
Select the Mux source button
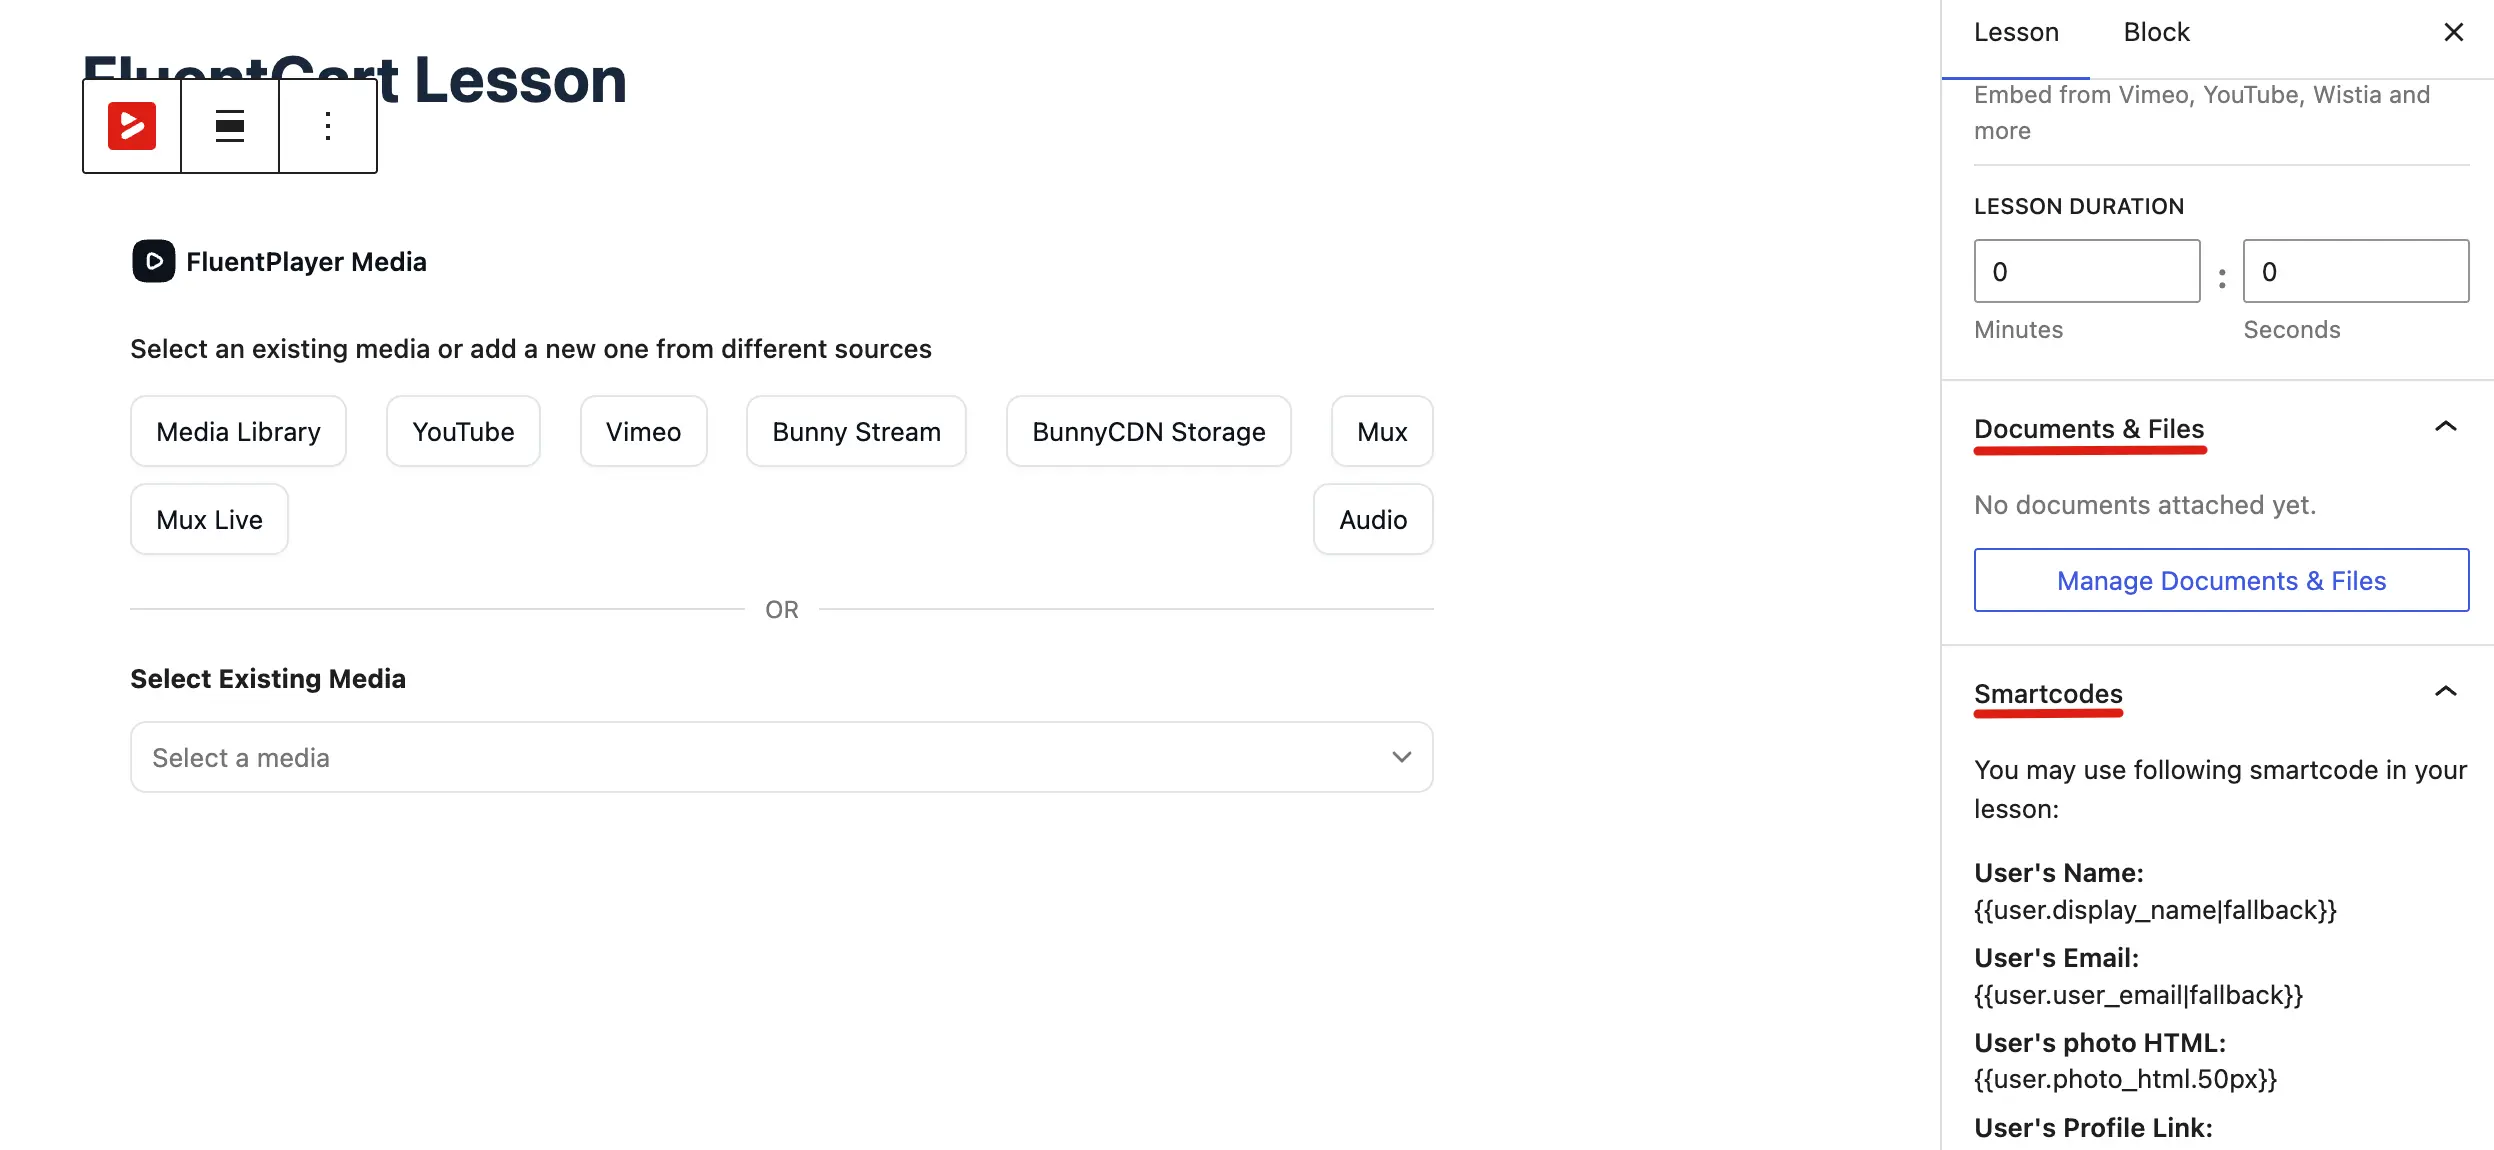click(x=1382, y=431)
